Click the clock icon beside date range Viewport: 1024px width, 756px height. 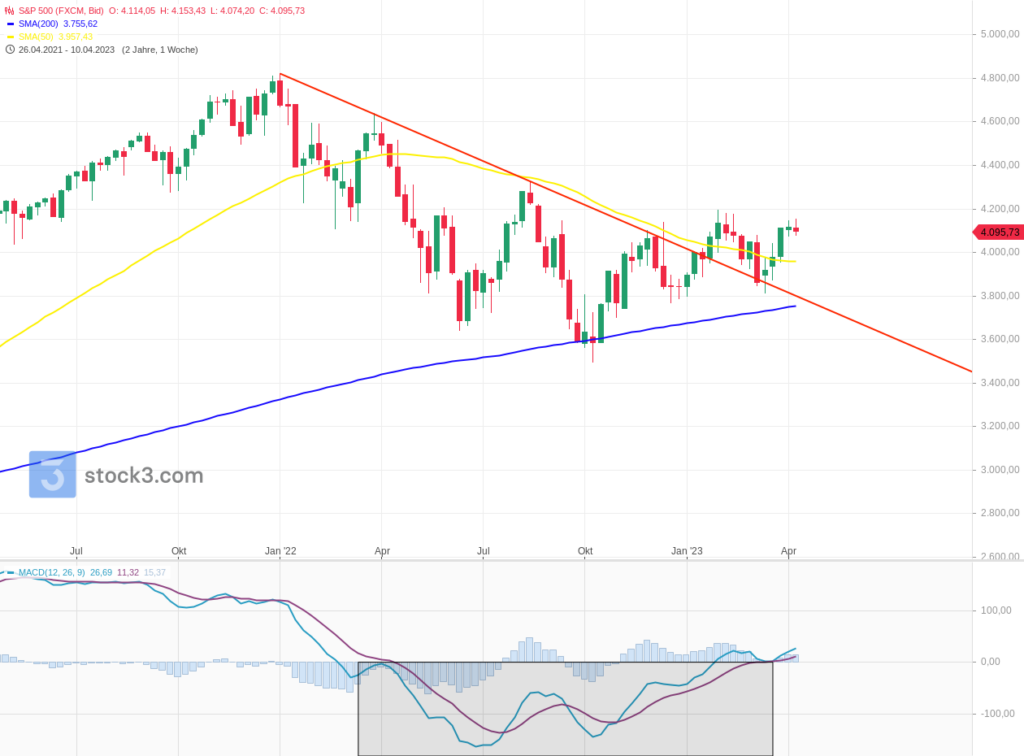coord(10,50)
